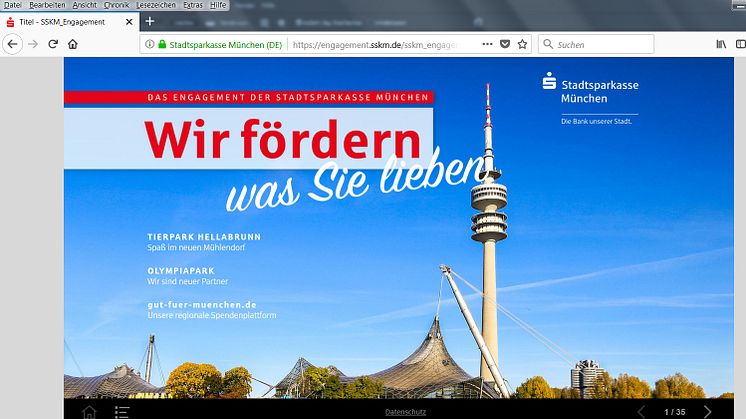Show site info for Stadtsparkasse München padlock

point(160,44)
